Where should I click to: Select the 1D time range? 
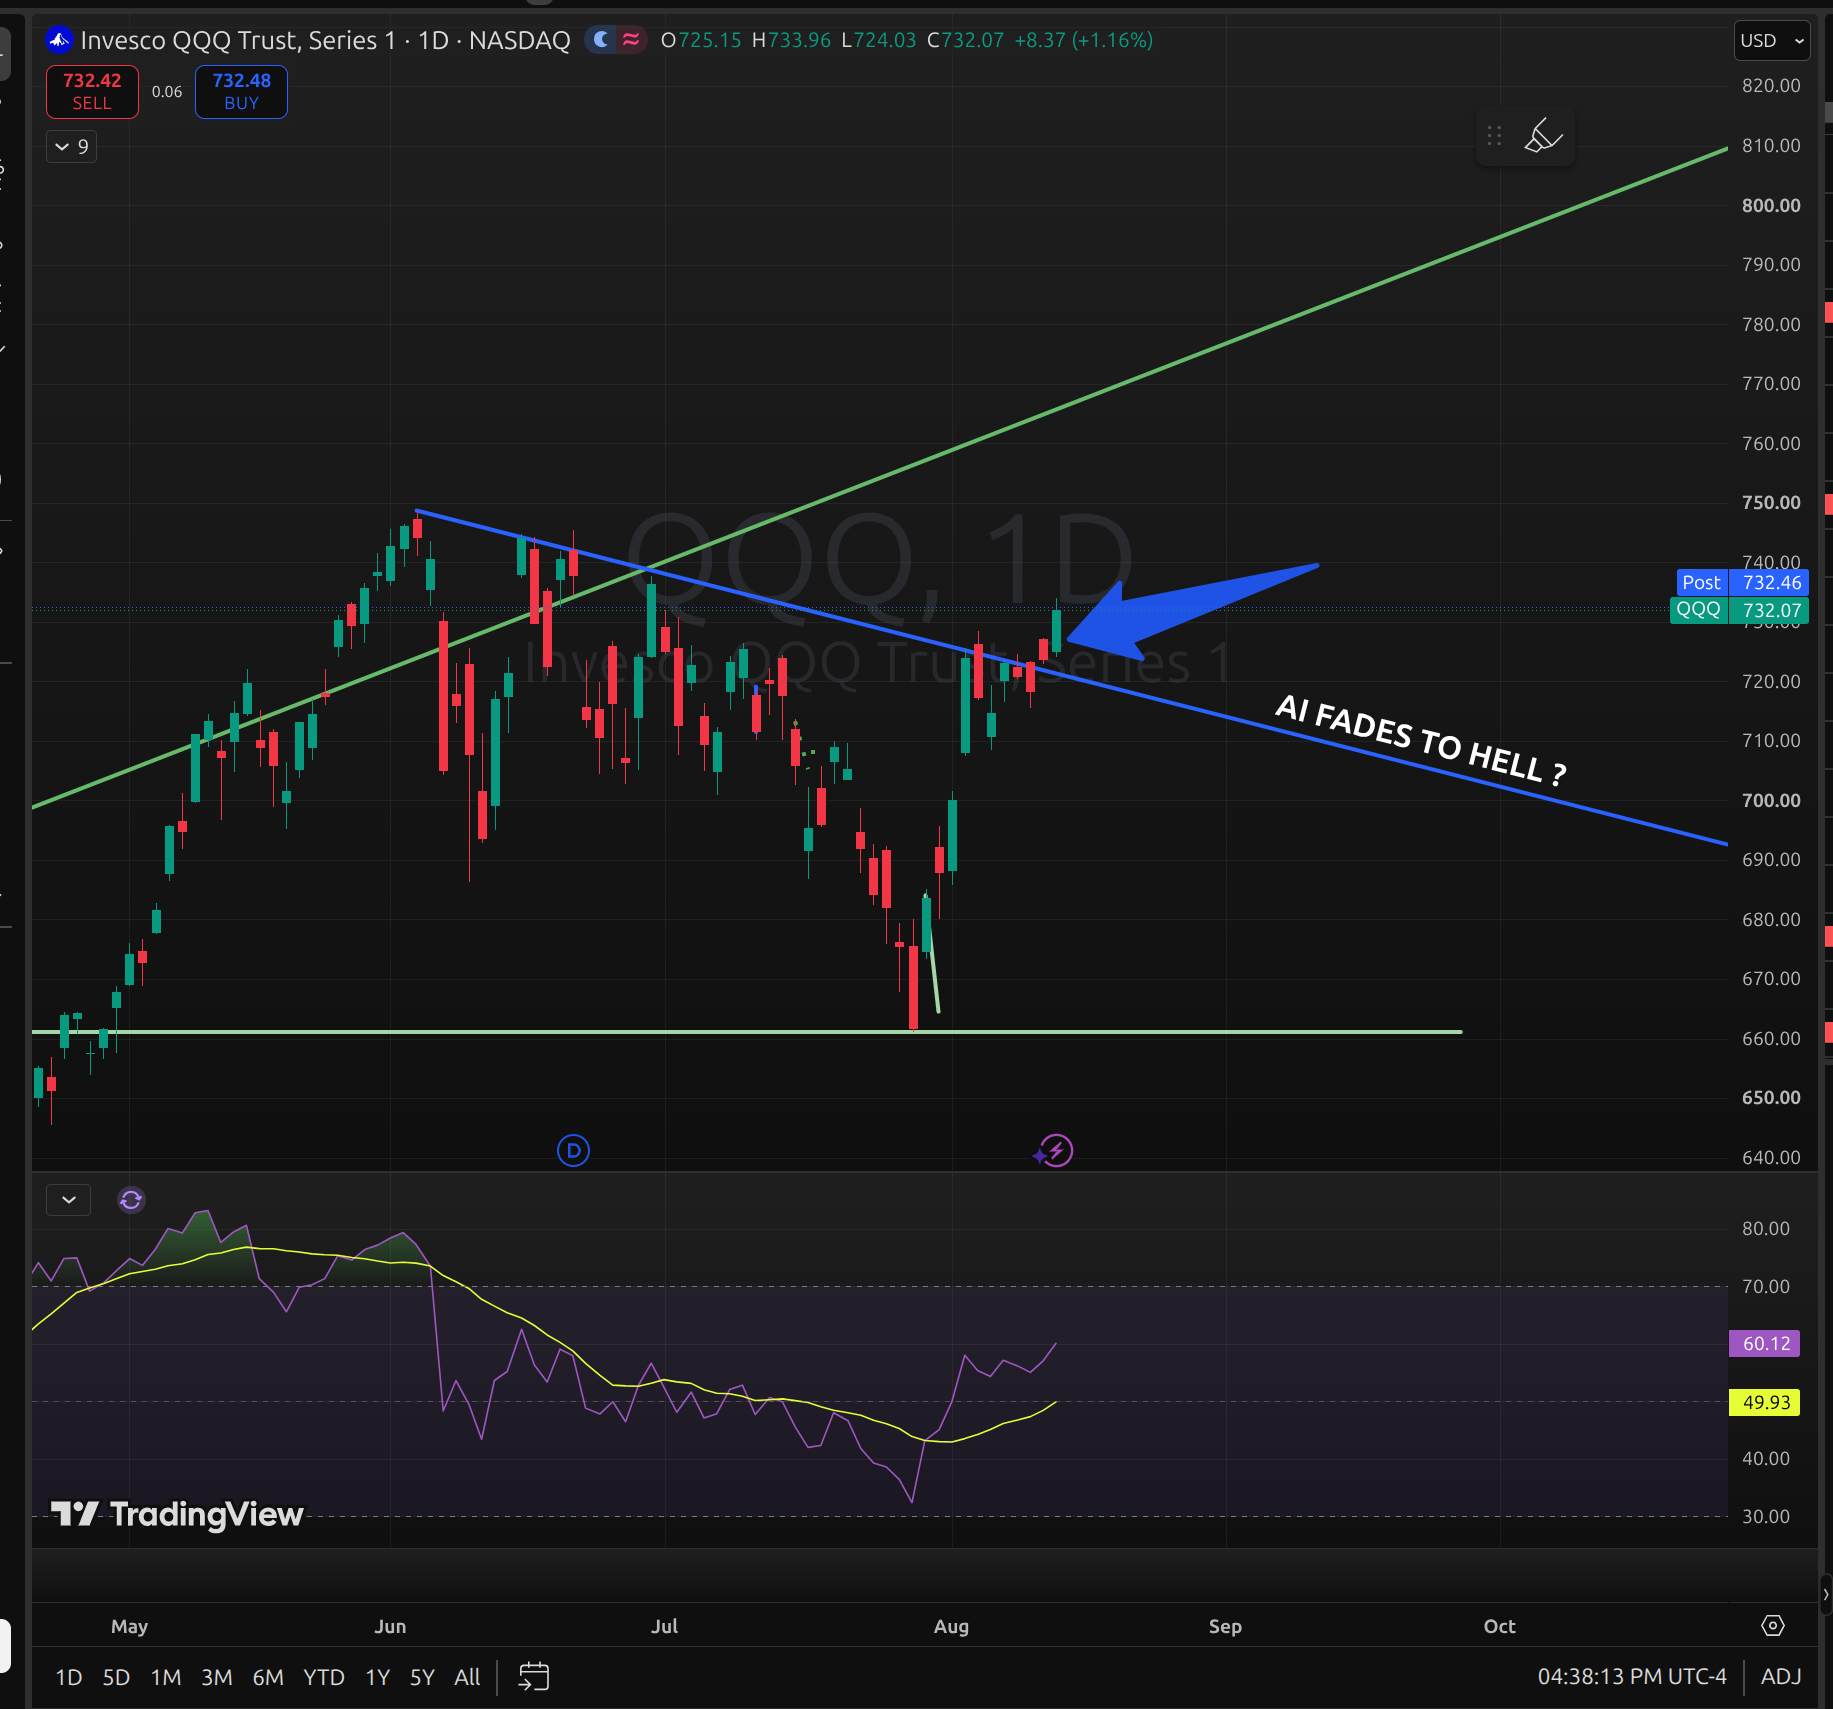pos(69,1677)
